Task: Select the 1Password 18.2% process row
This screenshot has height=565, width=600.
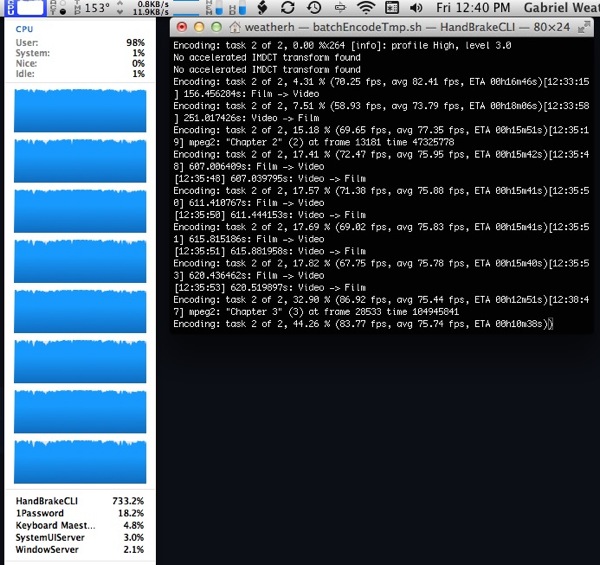Action: [x=80, y=513]
